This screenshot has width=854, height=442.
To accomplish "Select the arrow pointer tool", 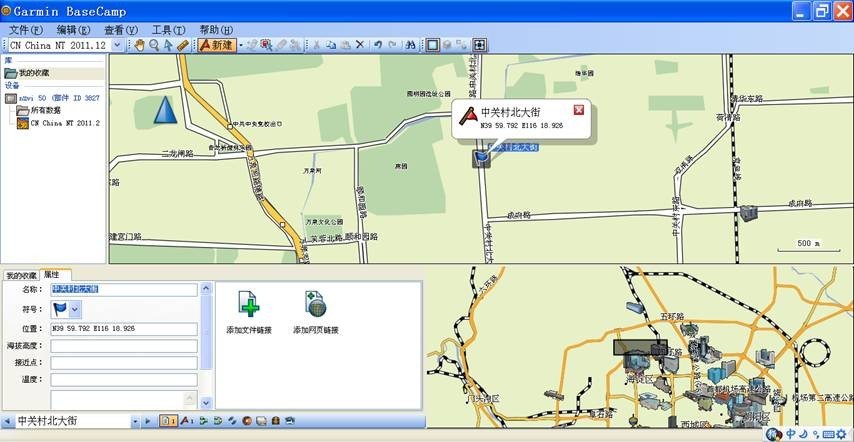I will coord(168,45).
